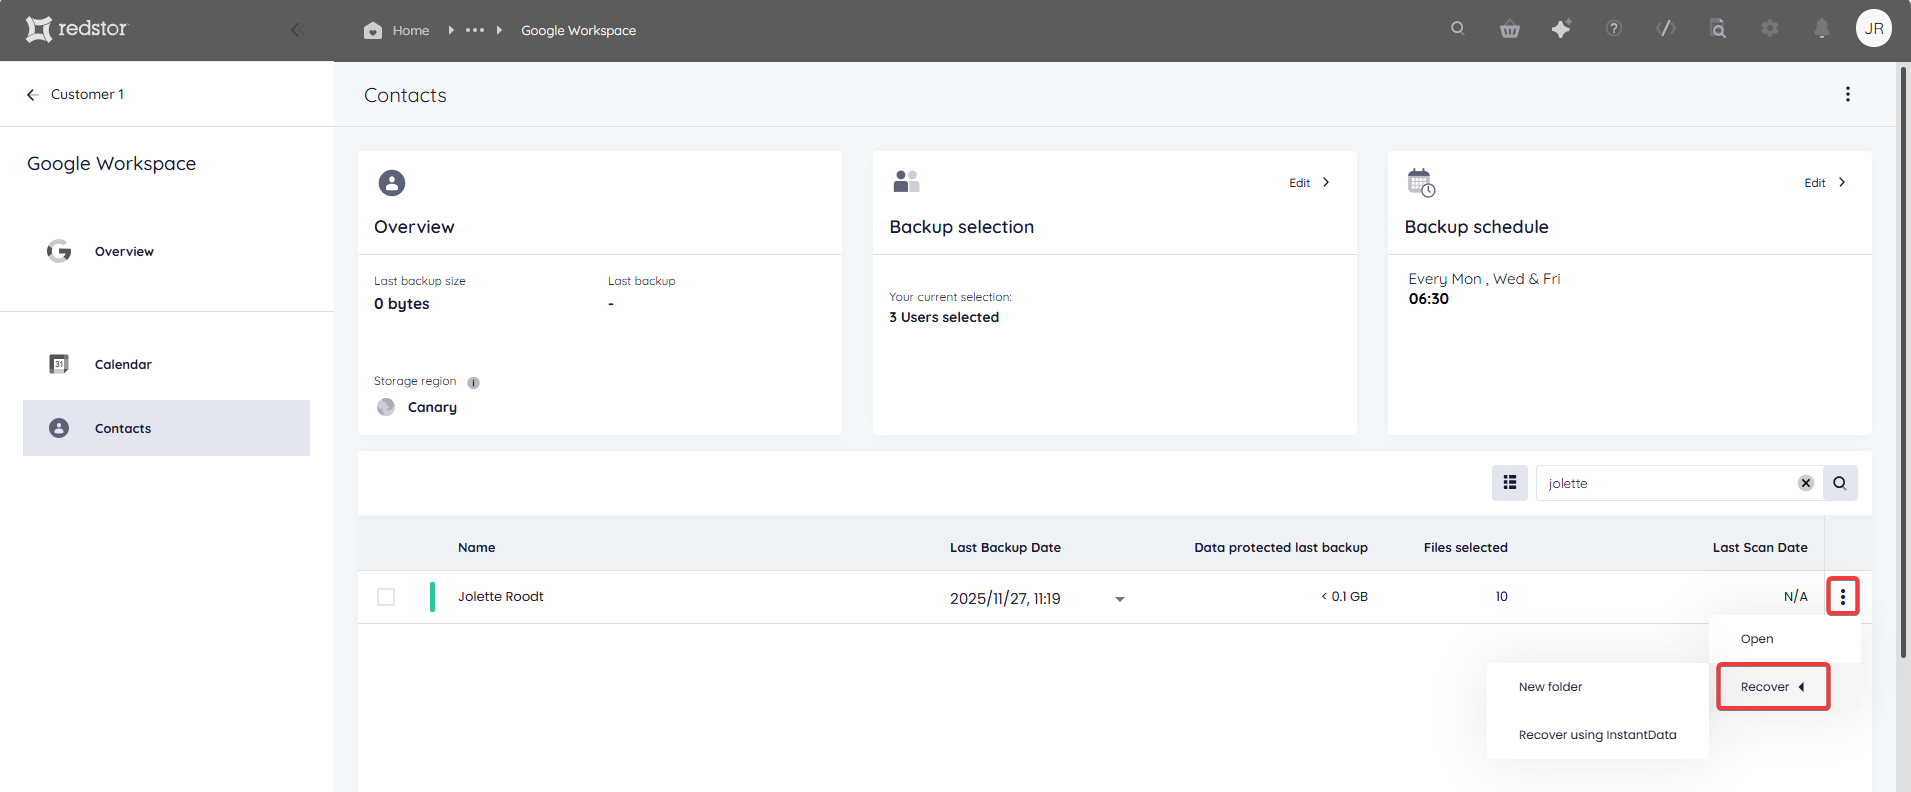The image size is (1911, 792).
Task: Collapse the sidebar with double chevron
Action: (297, 30)
